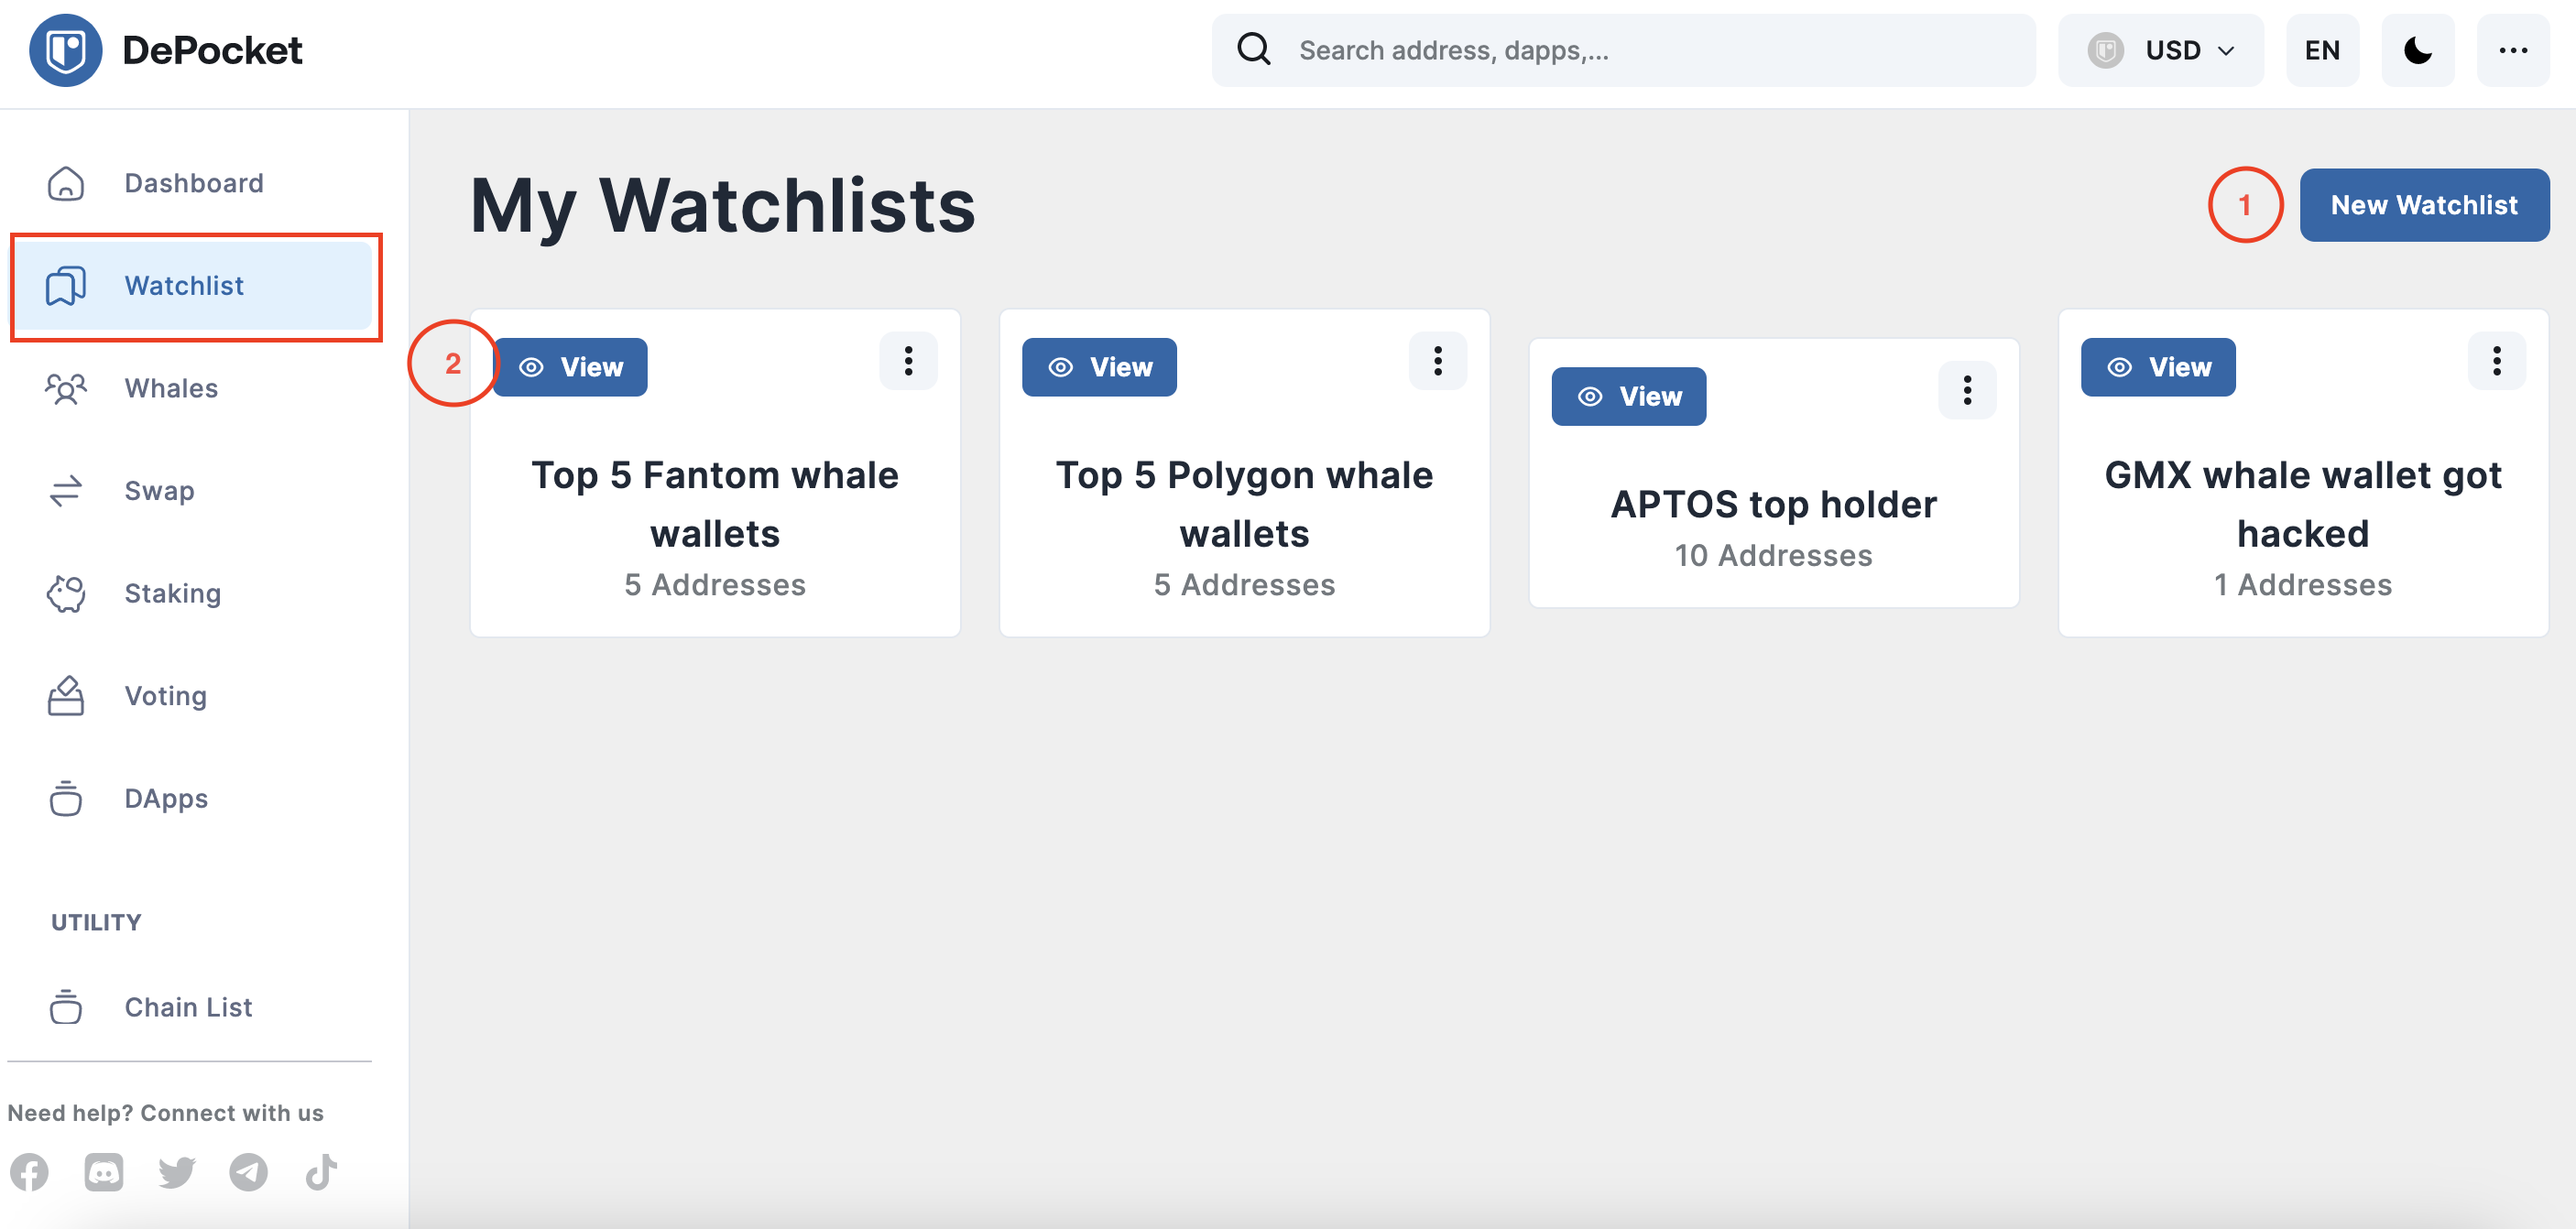Screen dimensions: 2576x1229
Task: Switch language via EN button
Action: click(2322, 50)
